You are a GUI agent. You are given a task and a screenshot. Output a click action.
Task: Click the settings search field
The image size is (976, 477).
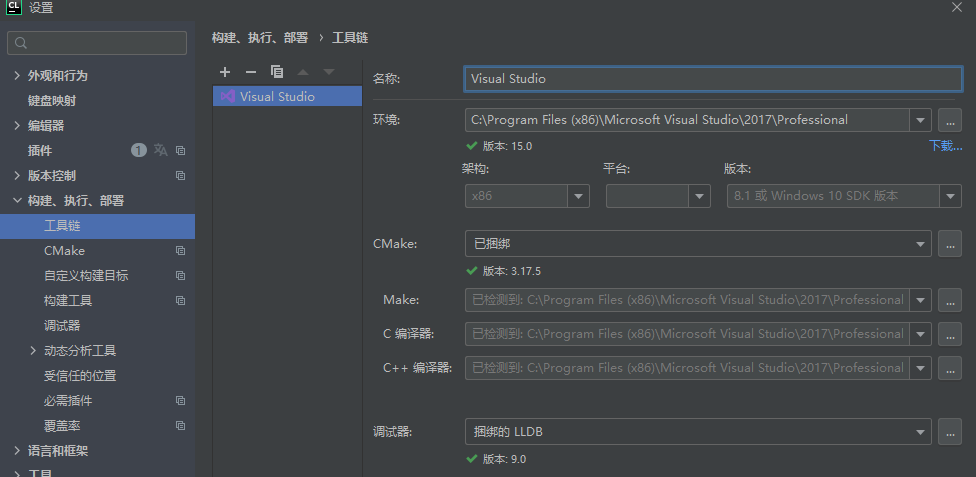97,43
